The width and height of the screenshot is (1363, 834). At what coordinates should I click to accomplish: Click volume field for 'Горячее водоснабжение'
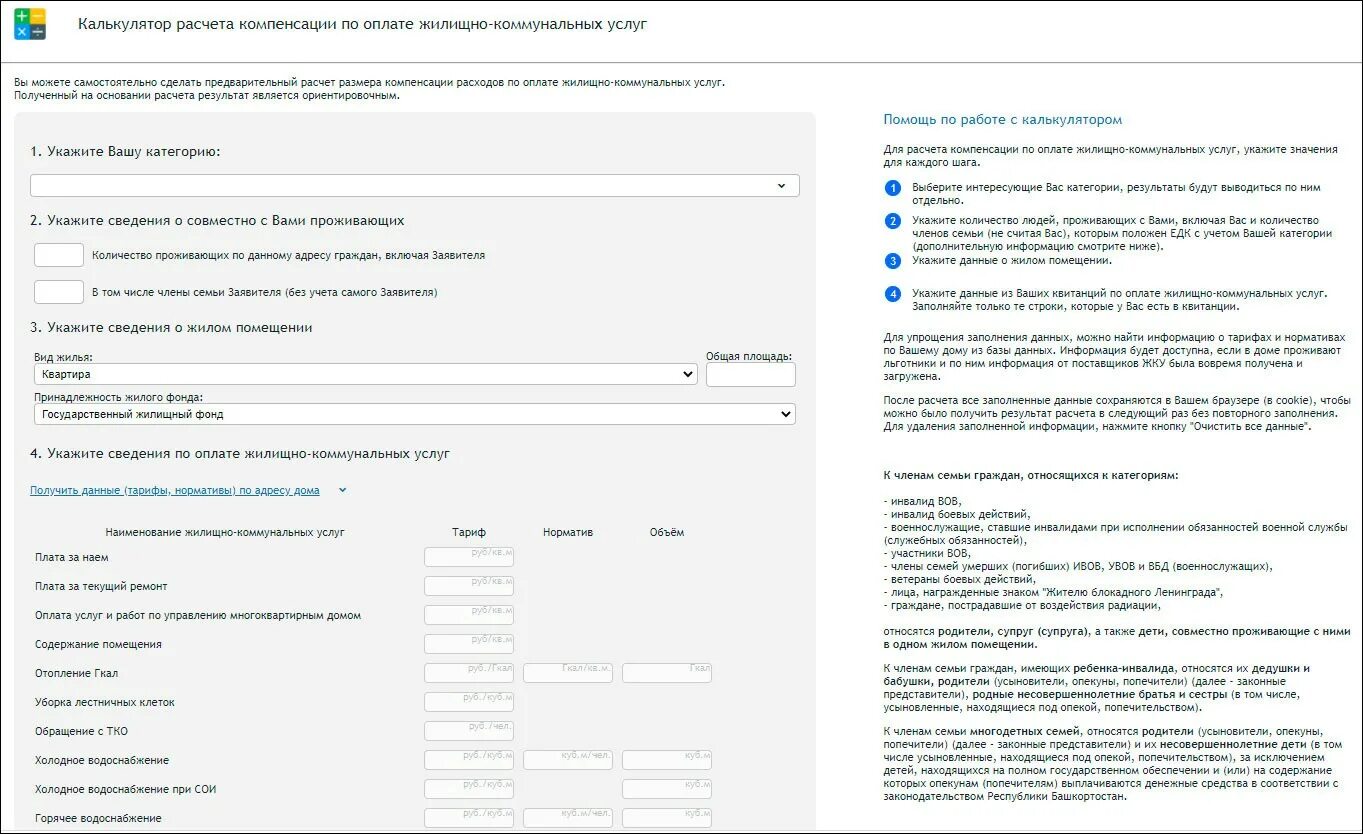tap(667, 818)
